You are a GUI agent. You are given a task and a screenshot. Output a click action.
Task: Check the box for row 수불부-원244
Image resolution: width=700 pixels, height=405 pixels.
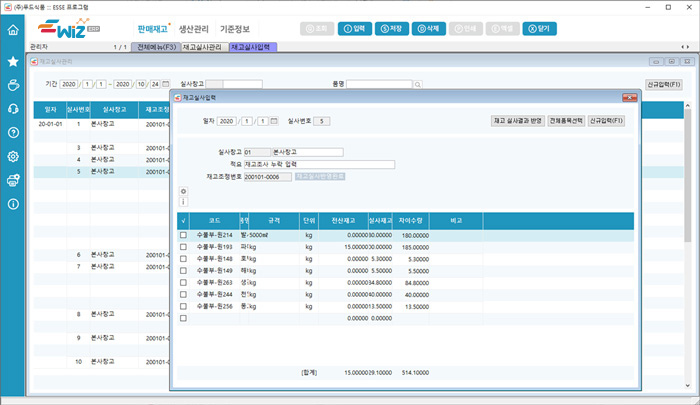tap(183, 295)
